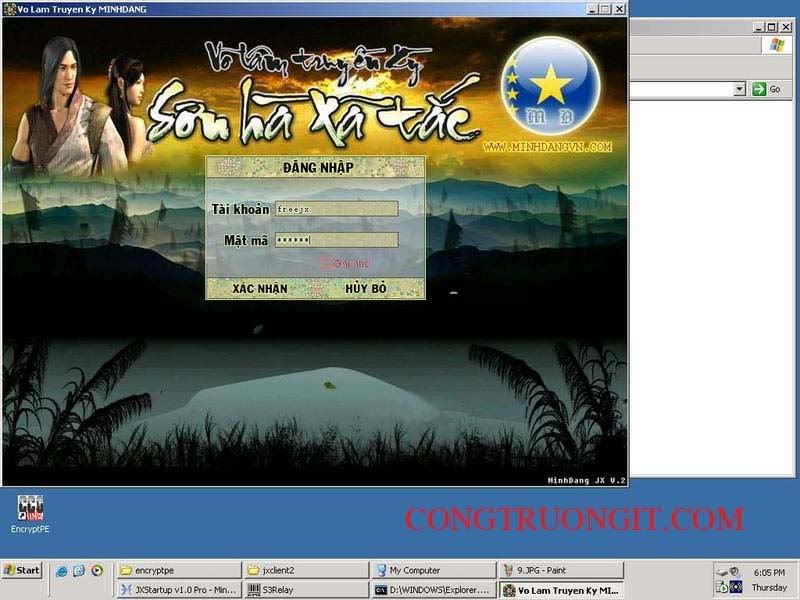Image resolution: width=800 pixels, height=600 pixels.
Task: Click the volume speaker icon in system tray
Action: pos(733,571)
